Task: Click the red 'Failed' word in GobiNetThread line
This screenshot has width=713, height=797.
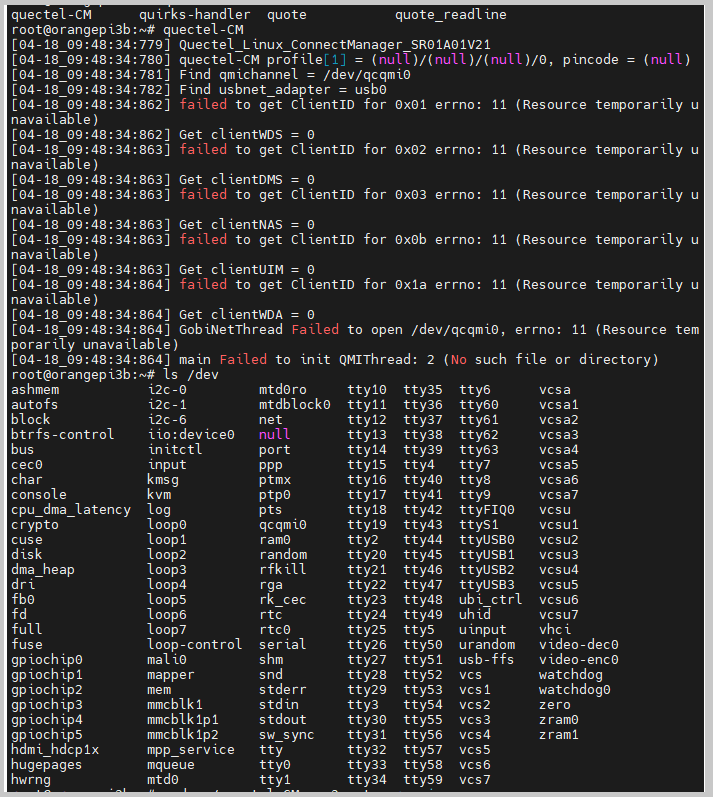Action: (x=315, y=330)
